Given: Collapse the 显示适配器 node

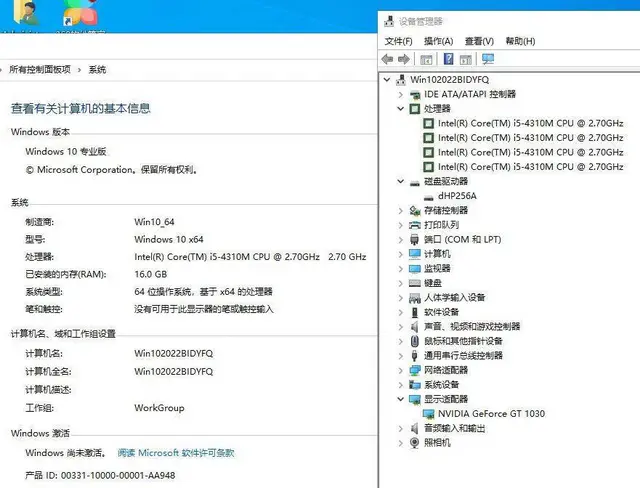Looking at the screenshot, I should click(401, 399).
